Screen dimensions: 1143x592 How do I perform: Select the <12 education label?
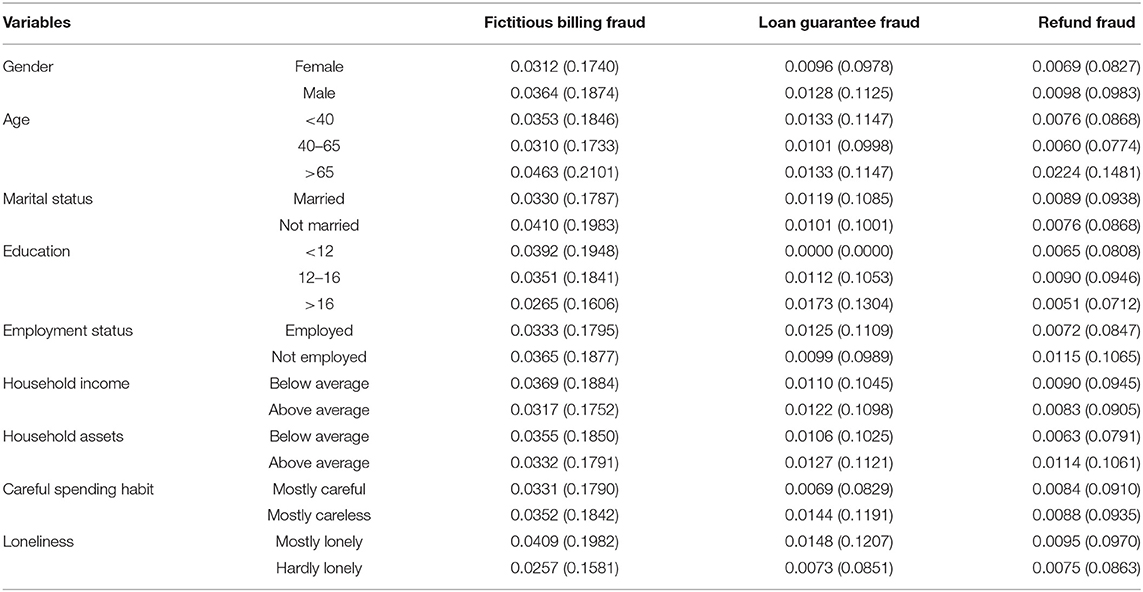319,252
